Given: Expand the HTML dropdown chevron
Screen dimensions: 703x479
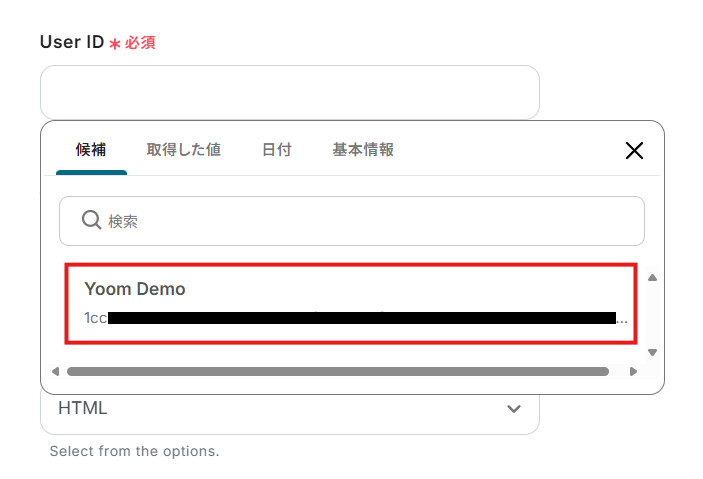Looking at the screenshot, I should [x=514, y=409].
